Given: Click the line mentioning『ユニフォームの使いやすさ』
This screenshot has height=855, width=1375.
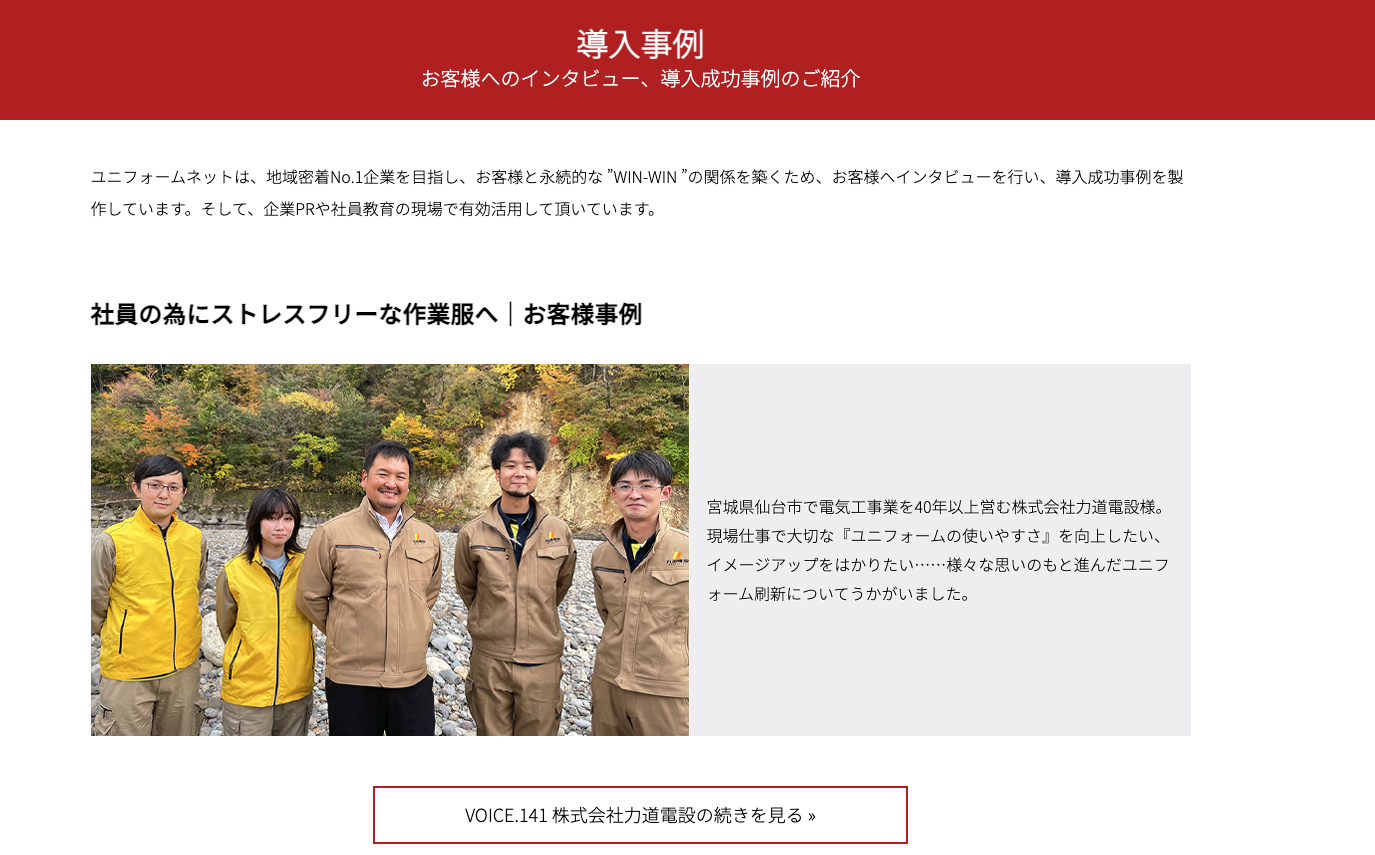Looking at the screenshot, I should pyautogui.click(x=934, y=536).
